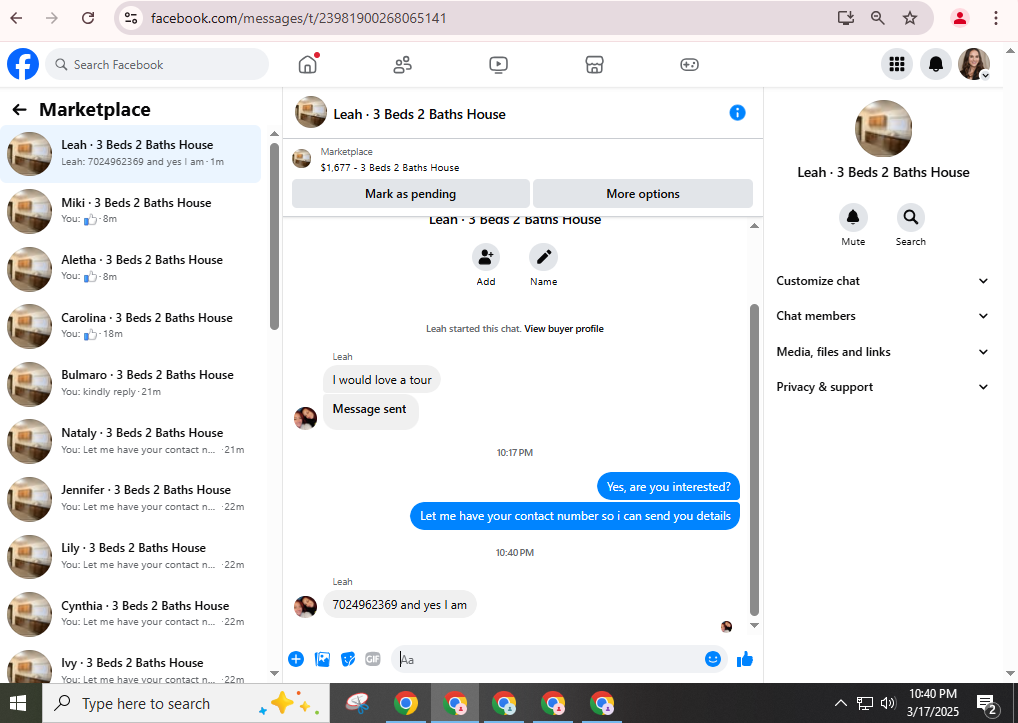Click the More options button

643,194
